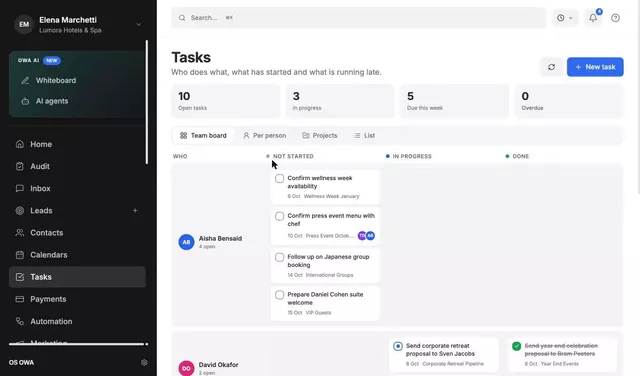
Task: Add a new lead with the plus icon
Action: [135, 211]
